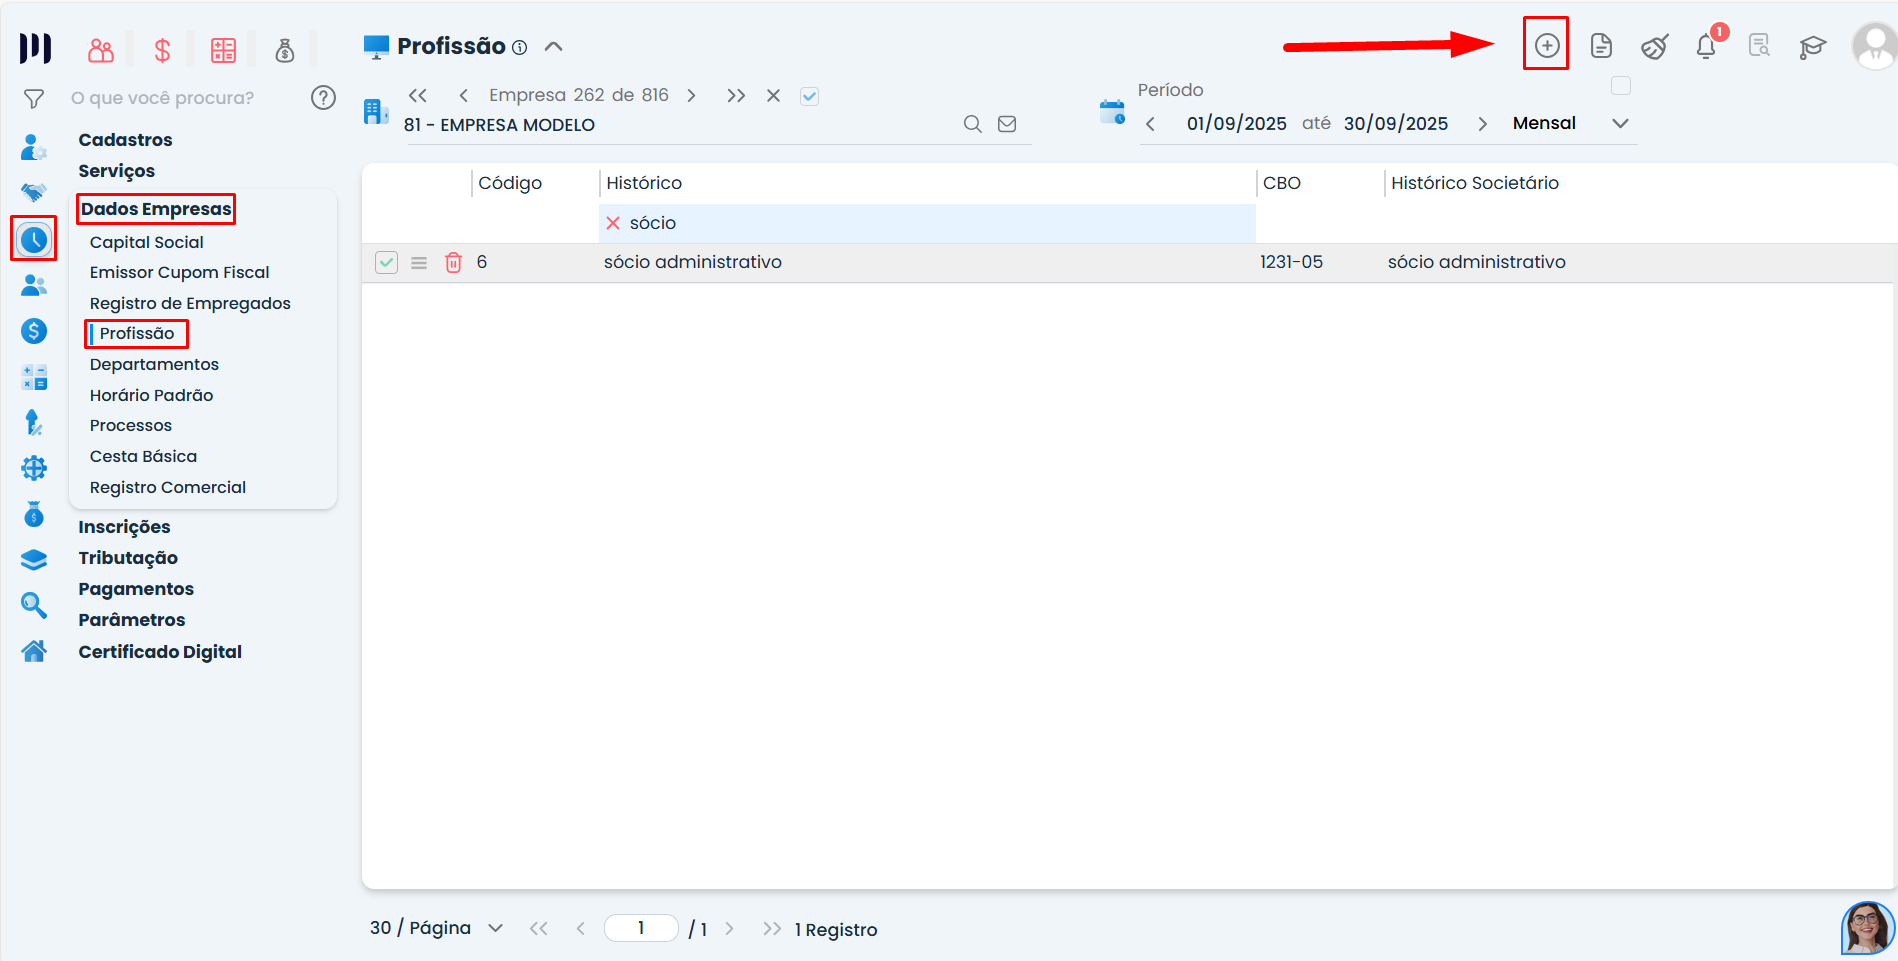This screenshot has height=961, width=1898.
Task: Open Emissor Cupom Fiscal
Action: [180, 272]
